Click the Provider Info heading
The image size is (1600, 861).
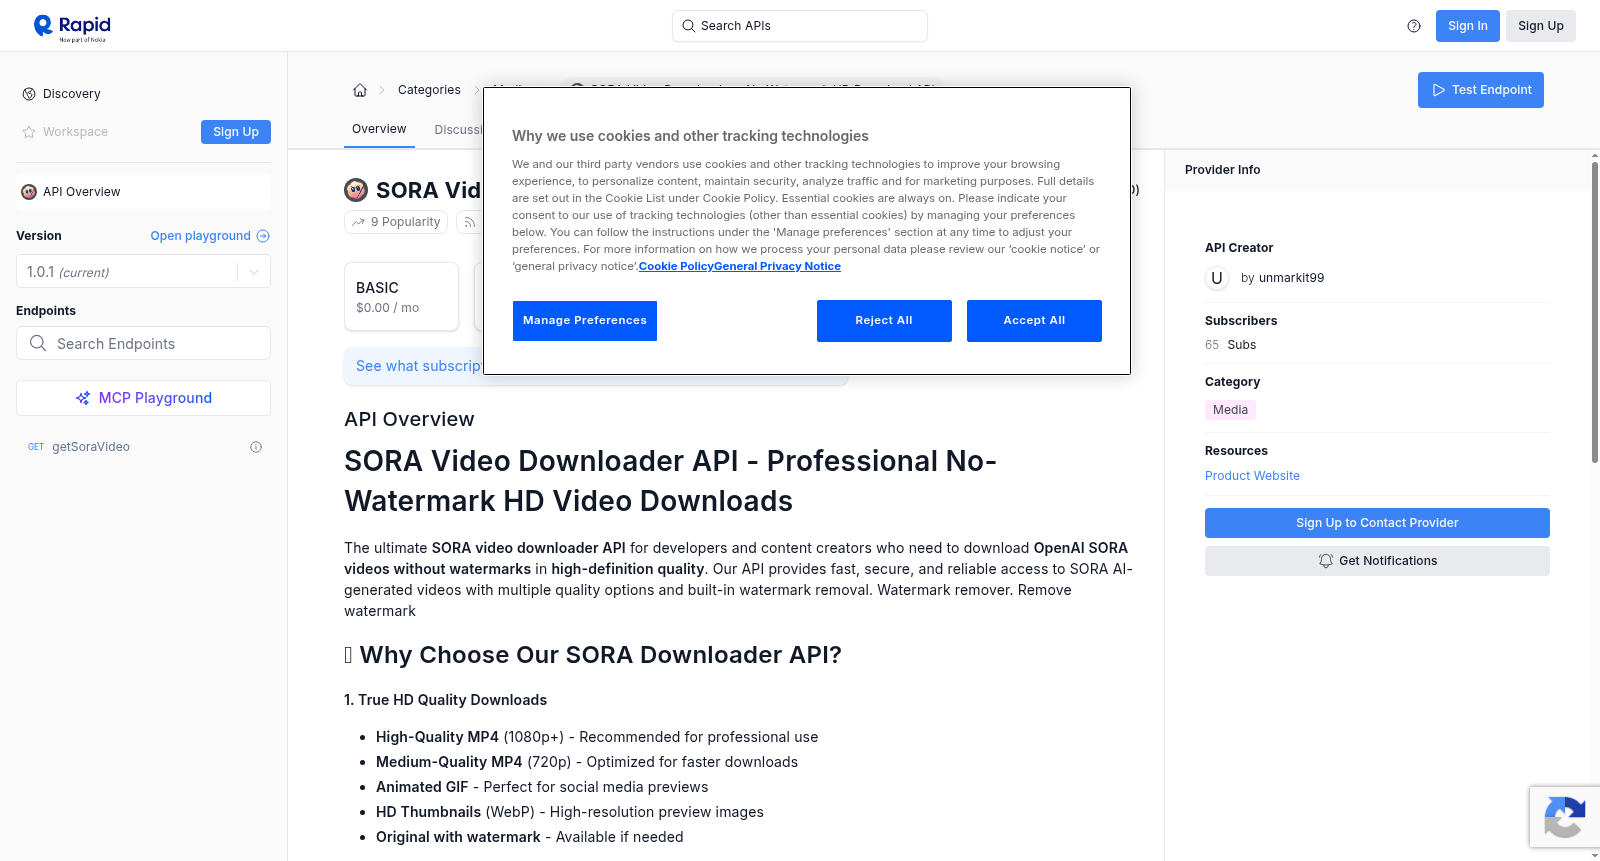point(1222,170)
